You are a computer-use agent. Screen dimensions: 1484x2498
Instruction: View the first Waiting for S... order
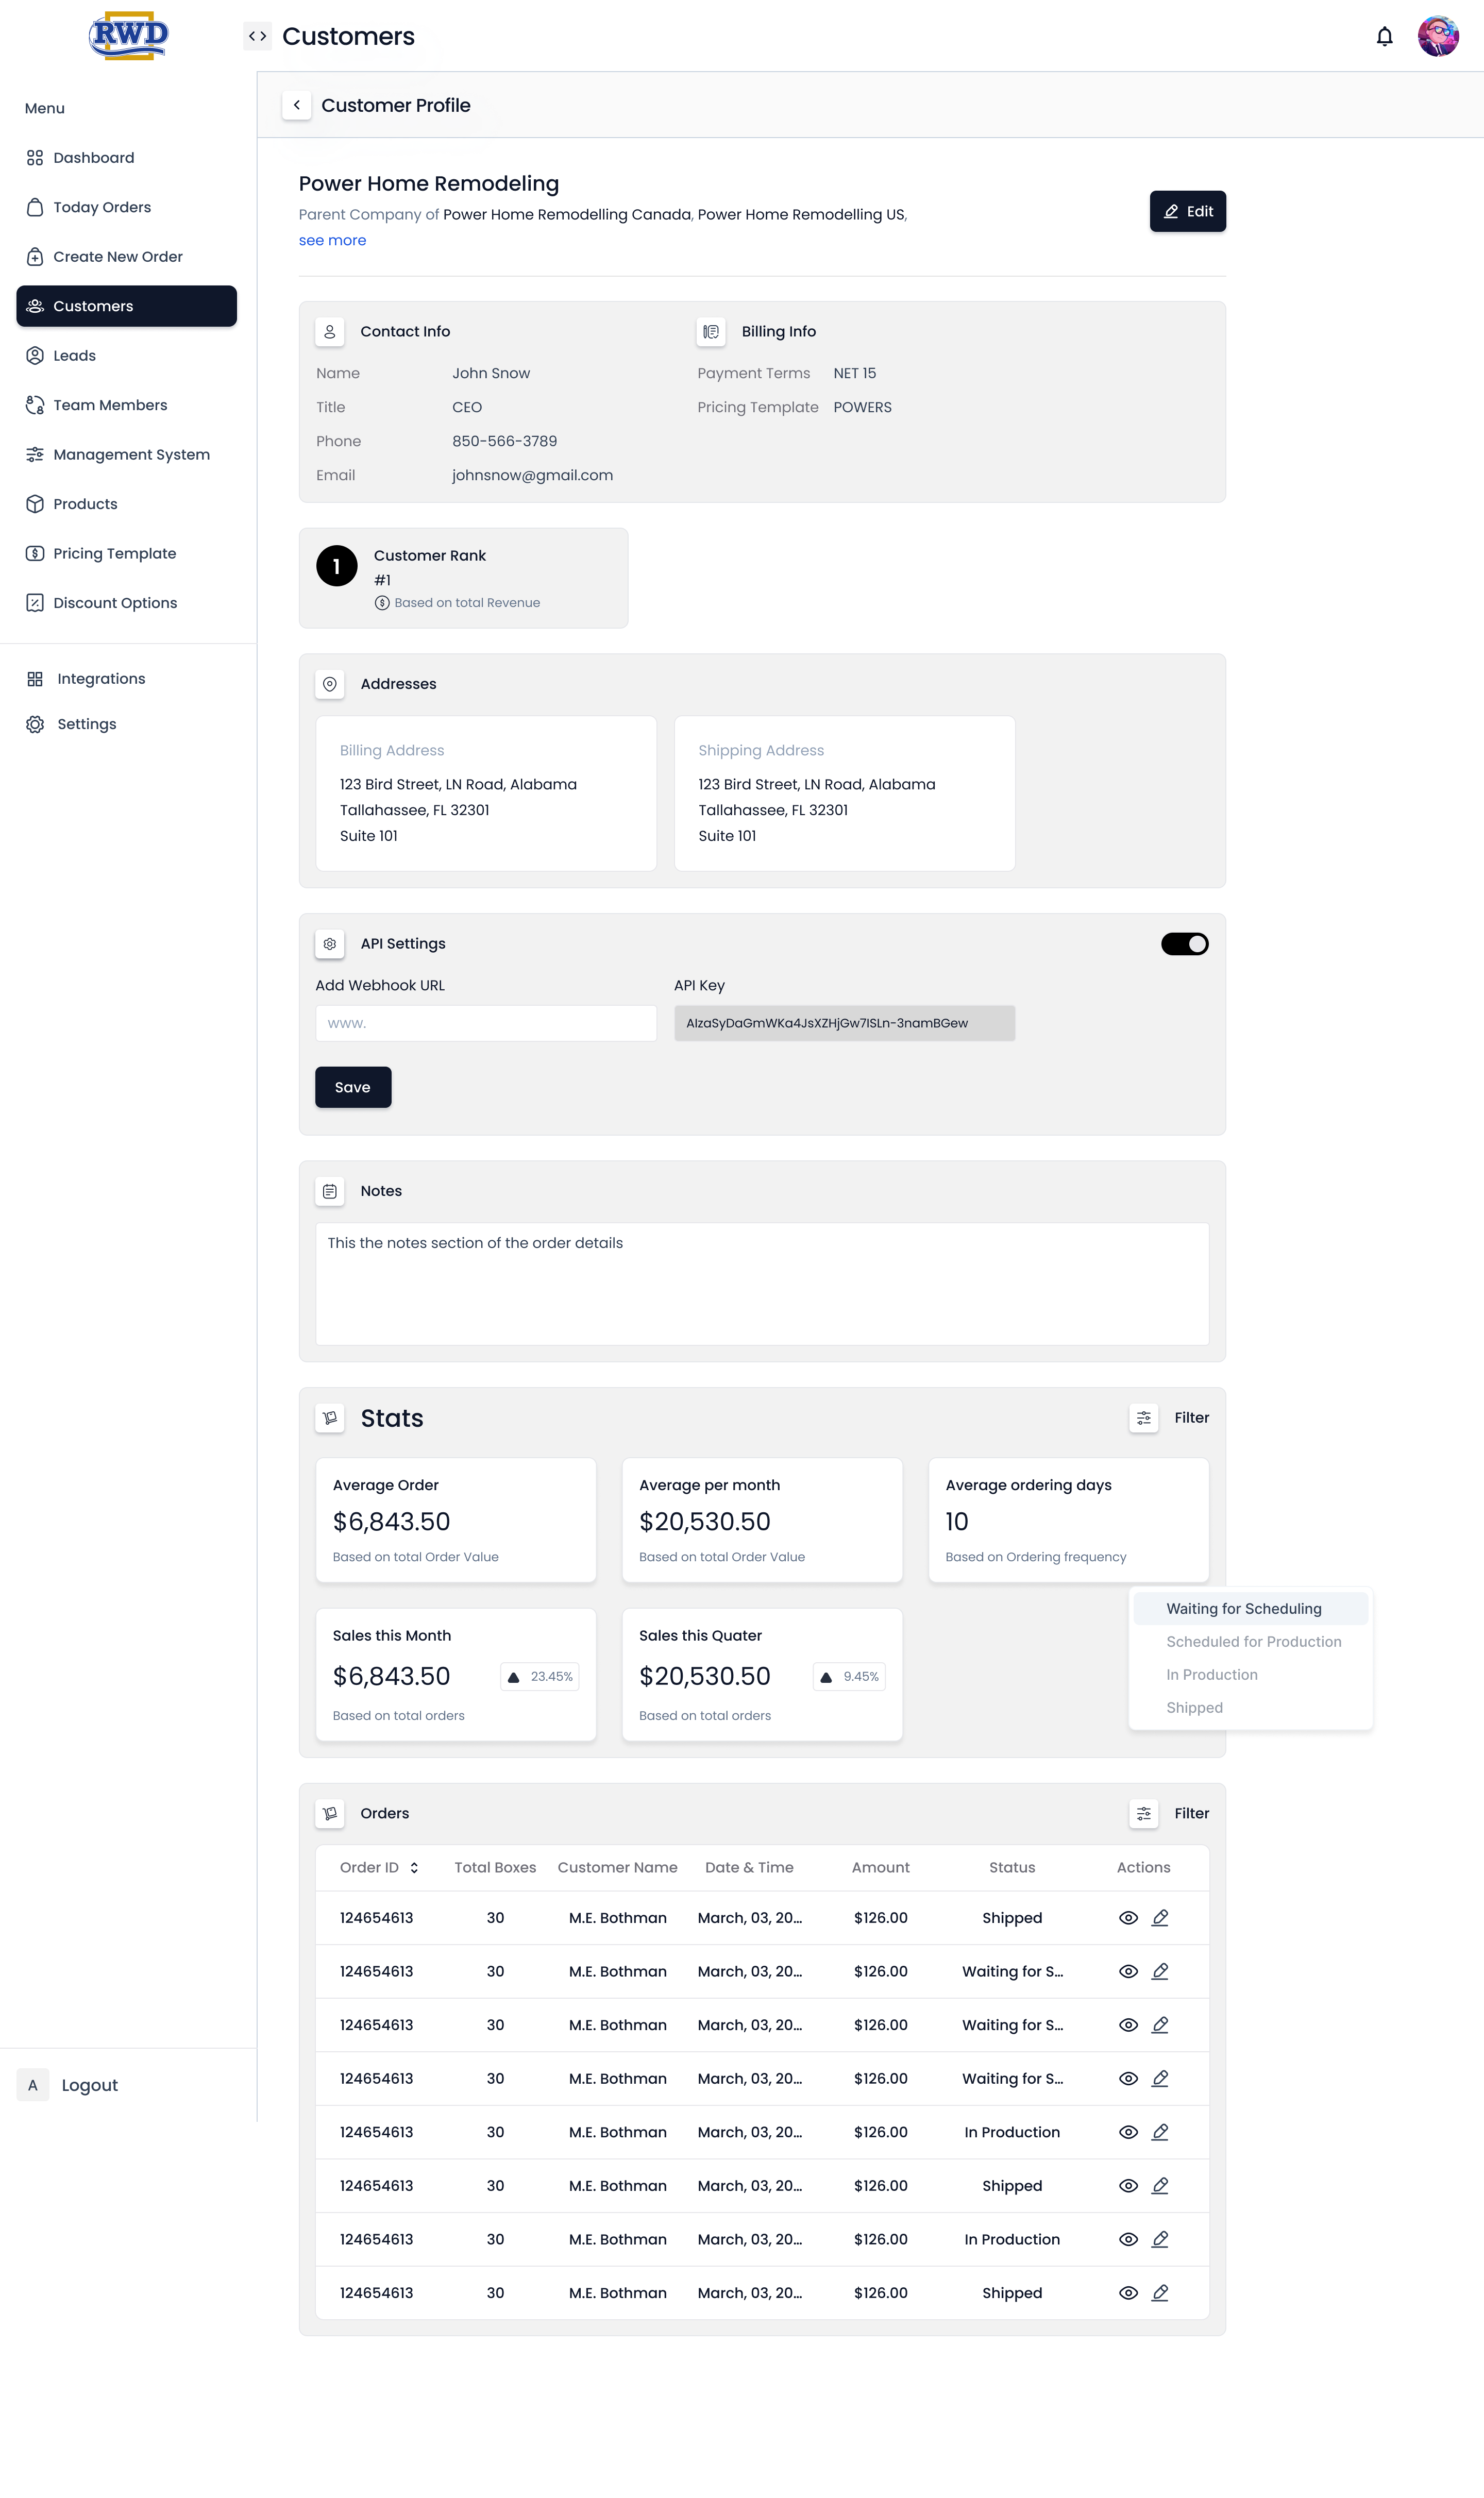[1128, 1971]
